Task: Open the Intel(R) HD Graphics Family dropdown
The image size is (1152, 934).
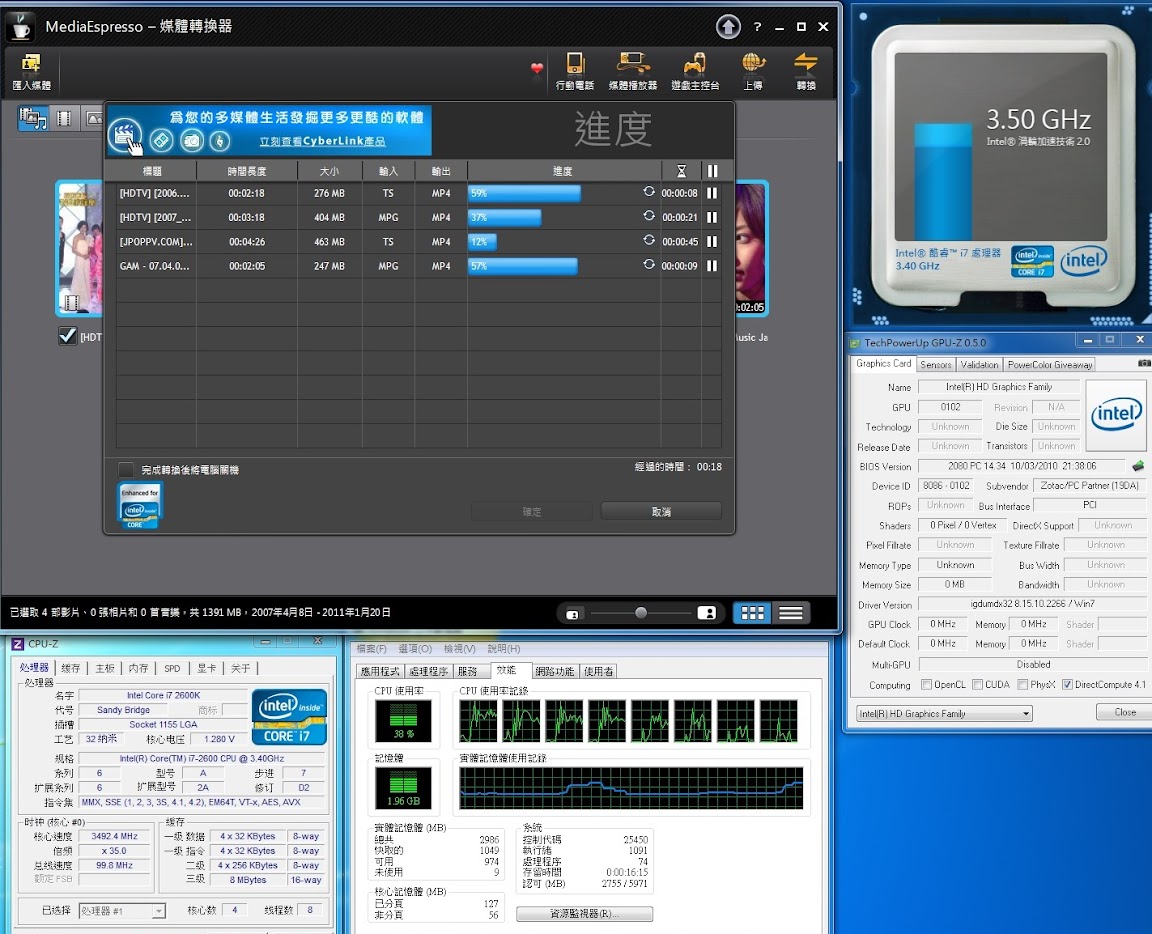Action: point(943,713)
